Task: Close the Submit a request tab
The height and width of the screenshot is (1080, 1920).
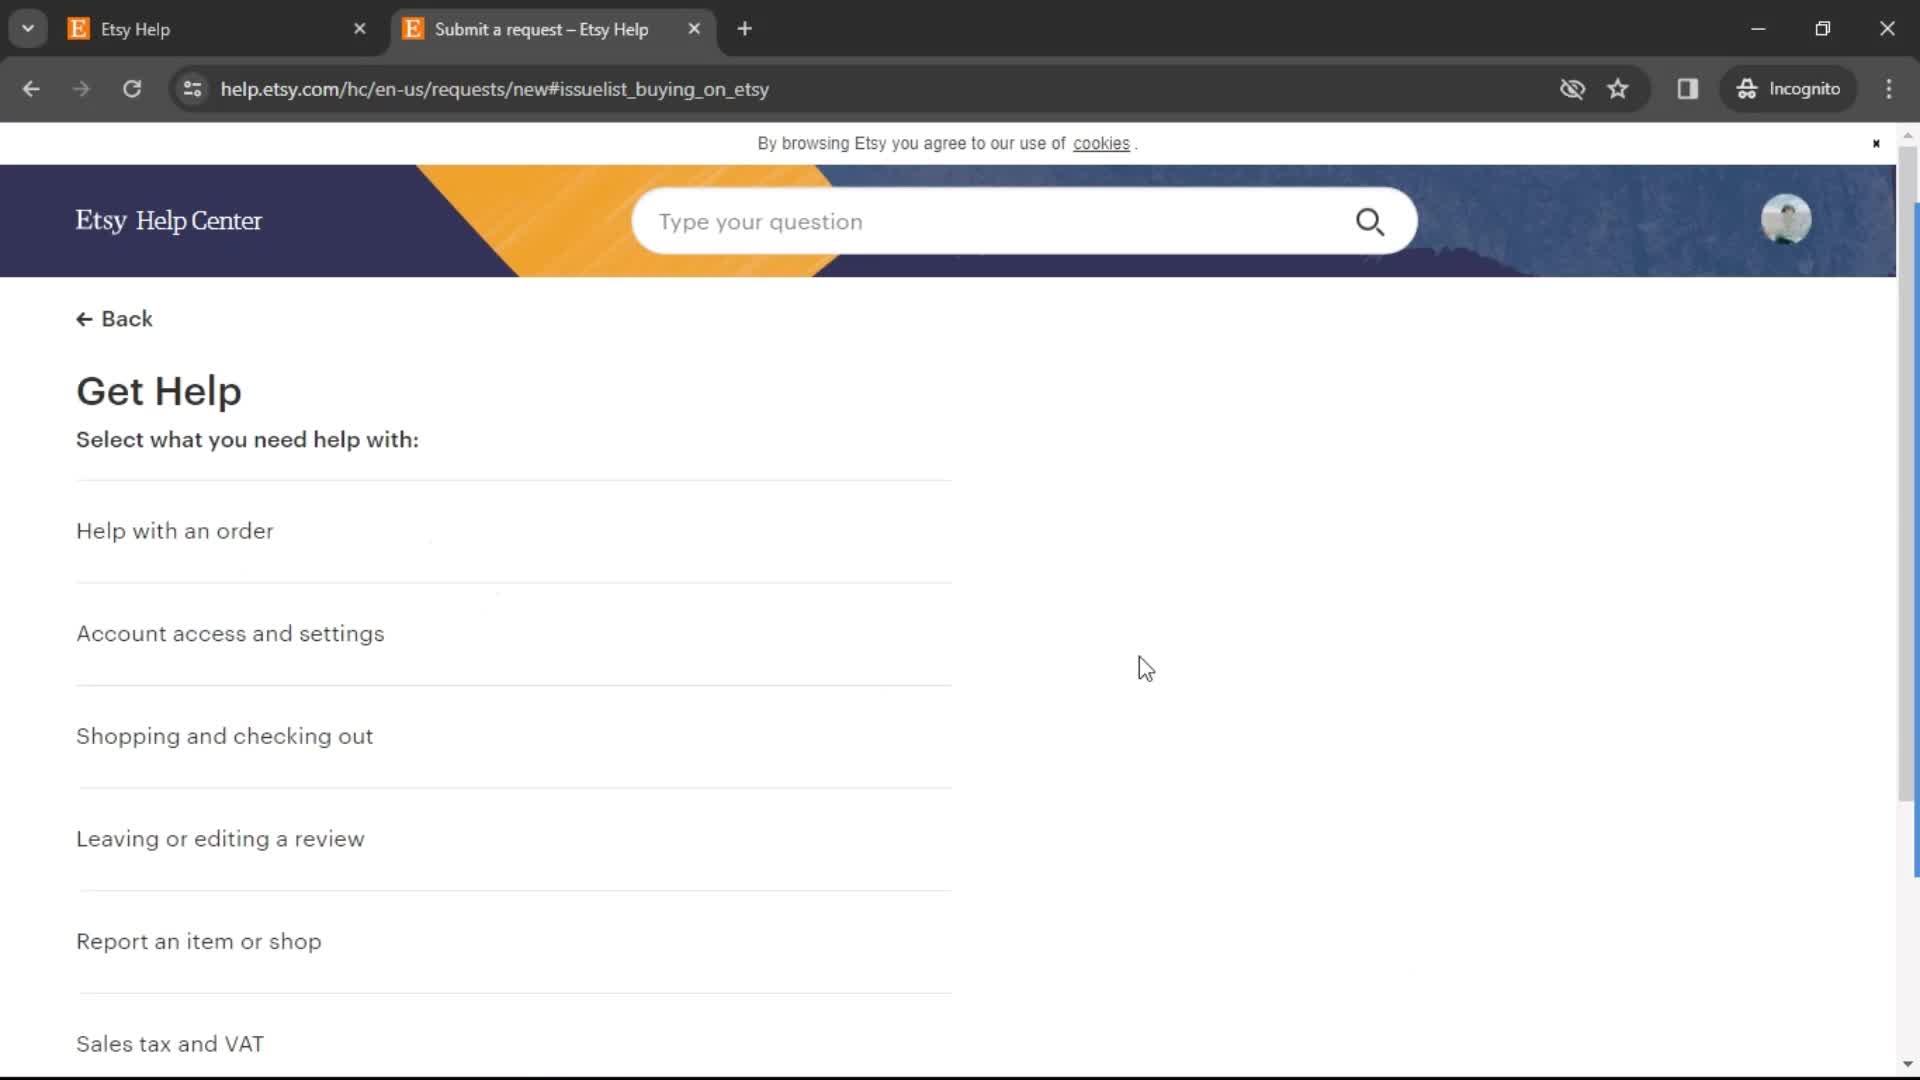Action: pos(694,29)
